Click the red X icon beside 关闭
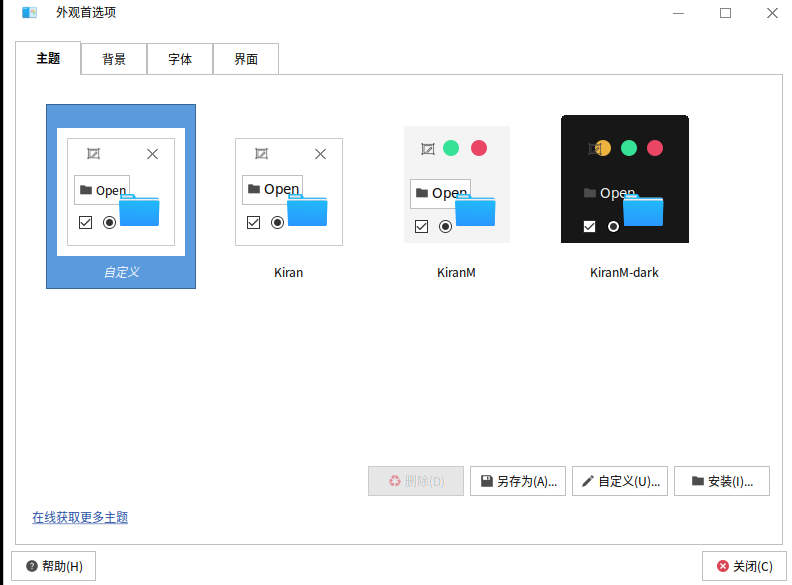 coord(723,566)
